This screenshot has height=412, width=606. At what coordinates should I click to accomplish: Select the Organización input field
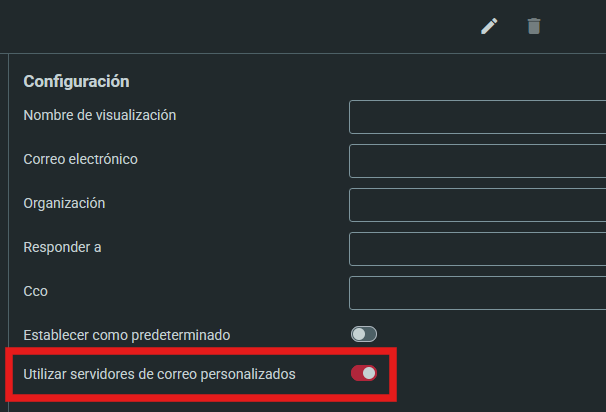coord(477,205)
